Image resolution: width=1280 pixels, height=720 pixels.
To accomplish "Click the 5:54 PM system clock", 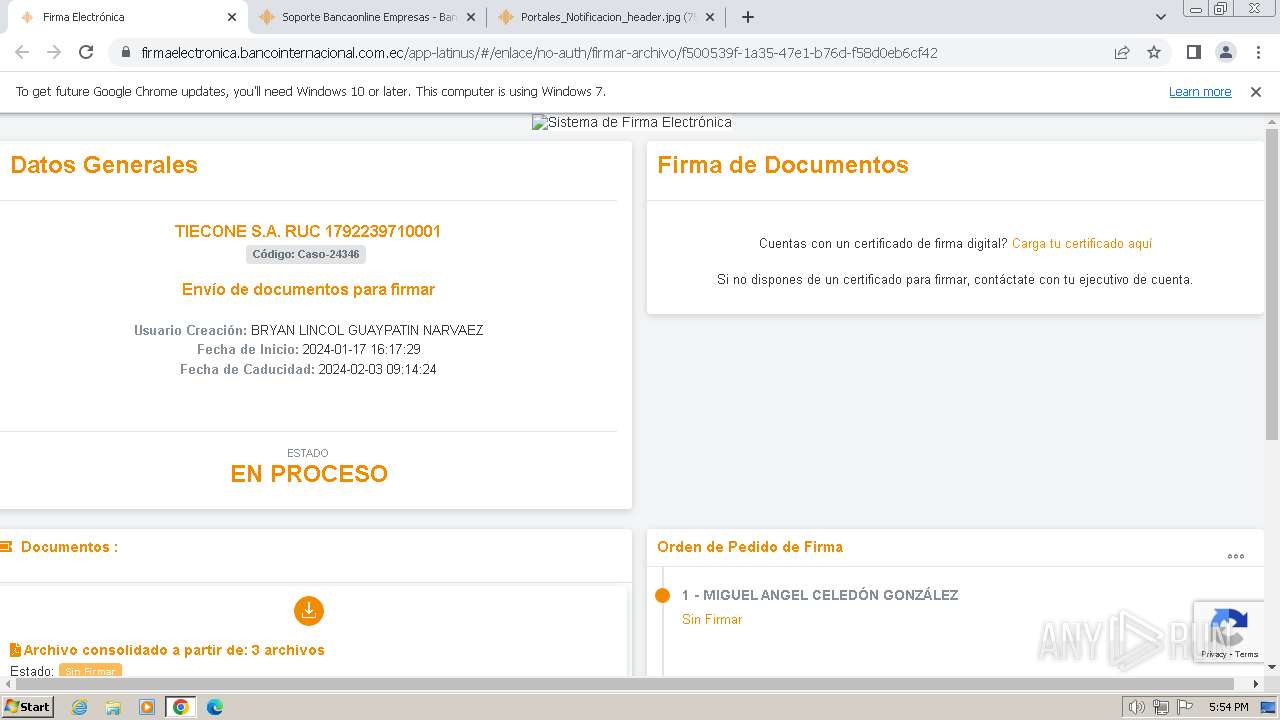I will point(1228,707).
